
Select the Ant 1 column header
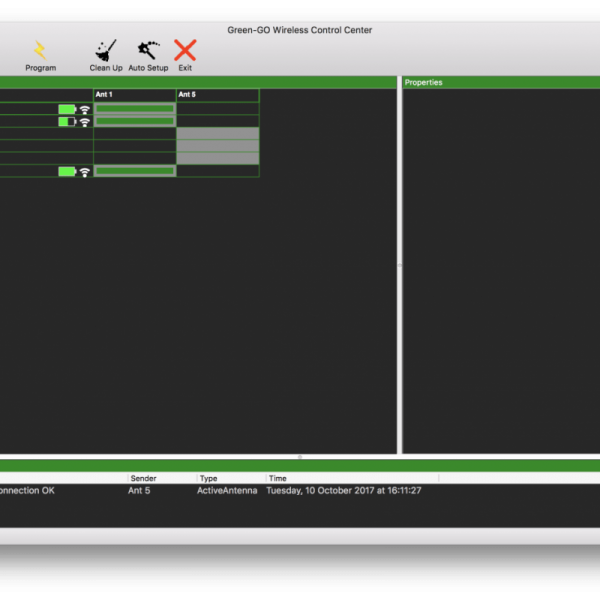tap(135, 95)
